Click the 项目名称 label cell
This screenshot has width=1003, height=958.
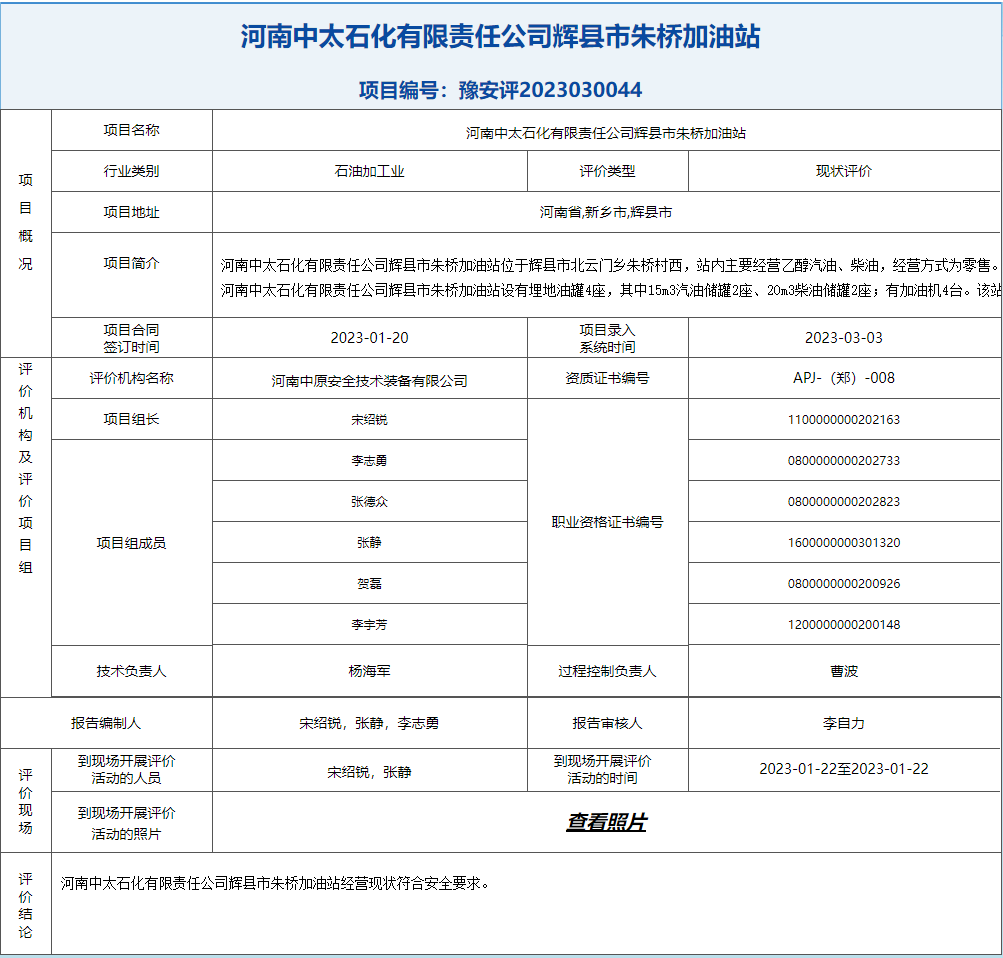pos(131,130)
